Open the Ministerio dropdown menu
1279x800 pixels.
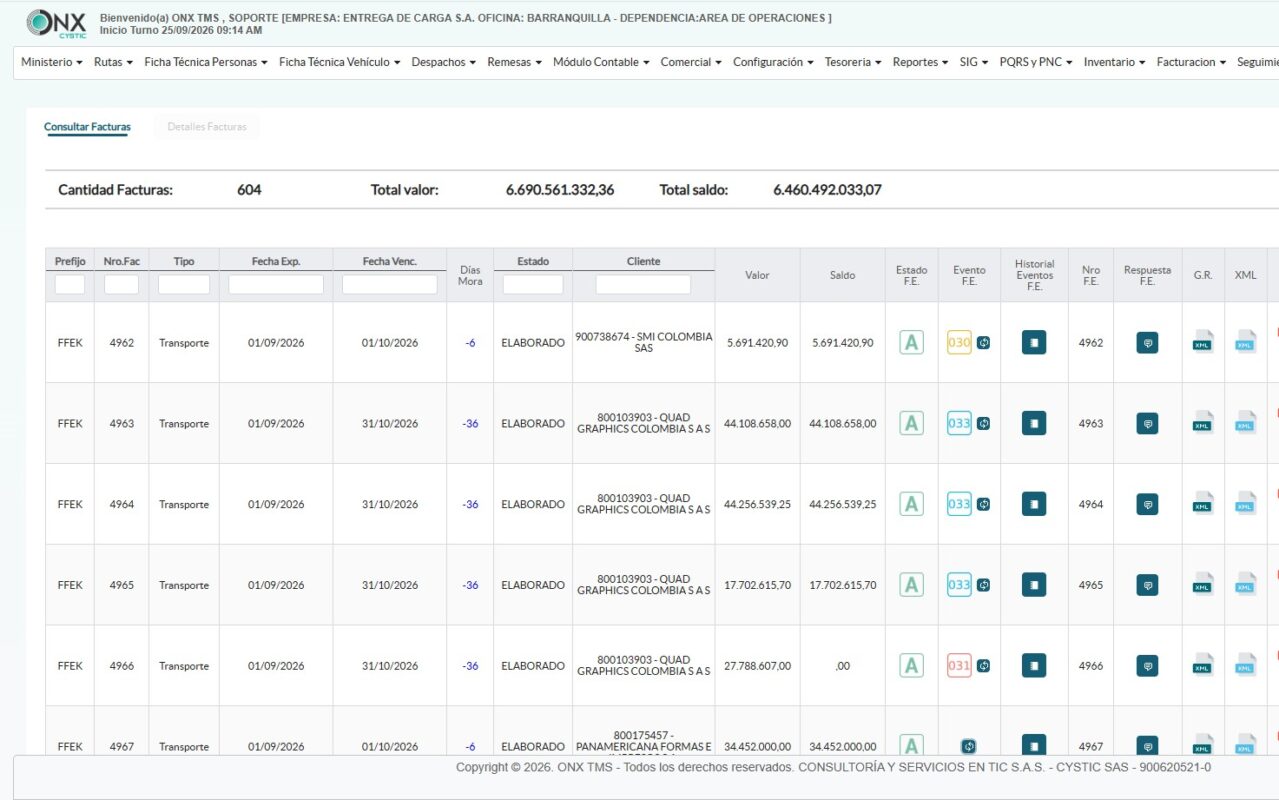[52, 62]
